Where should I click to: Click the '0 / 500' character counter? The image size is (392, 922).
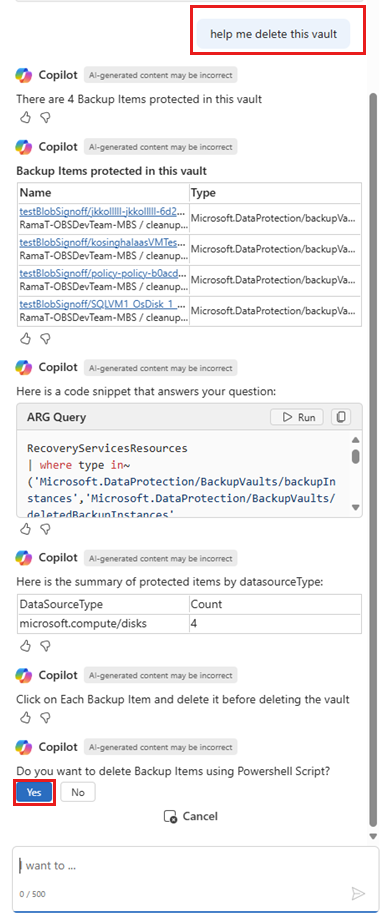[32, 894]
